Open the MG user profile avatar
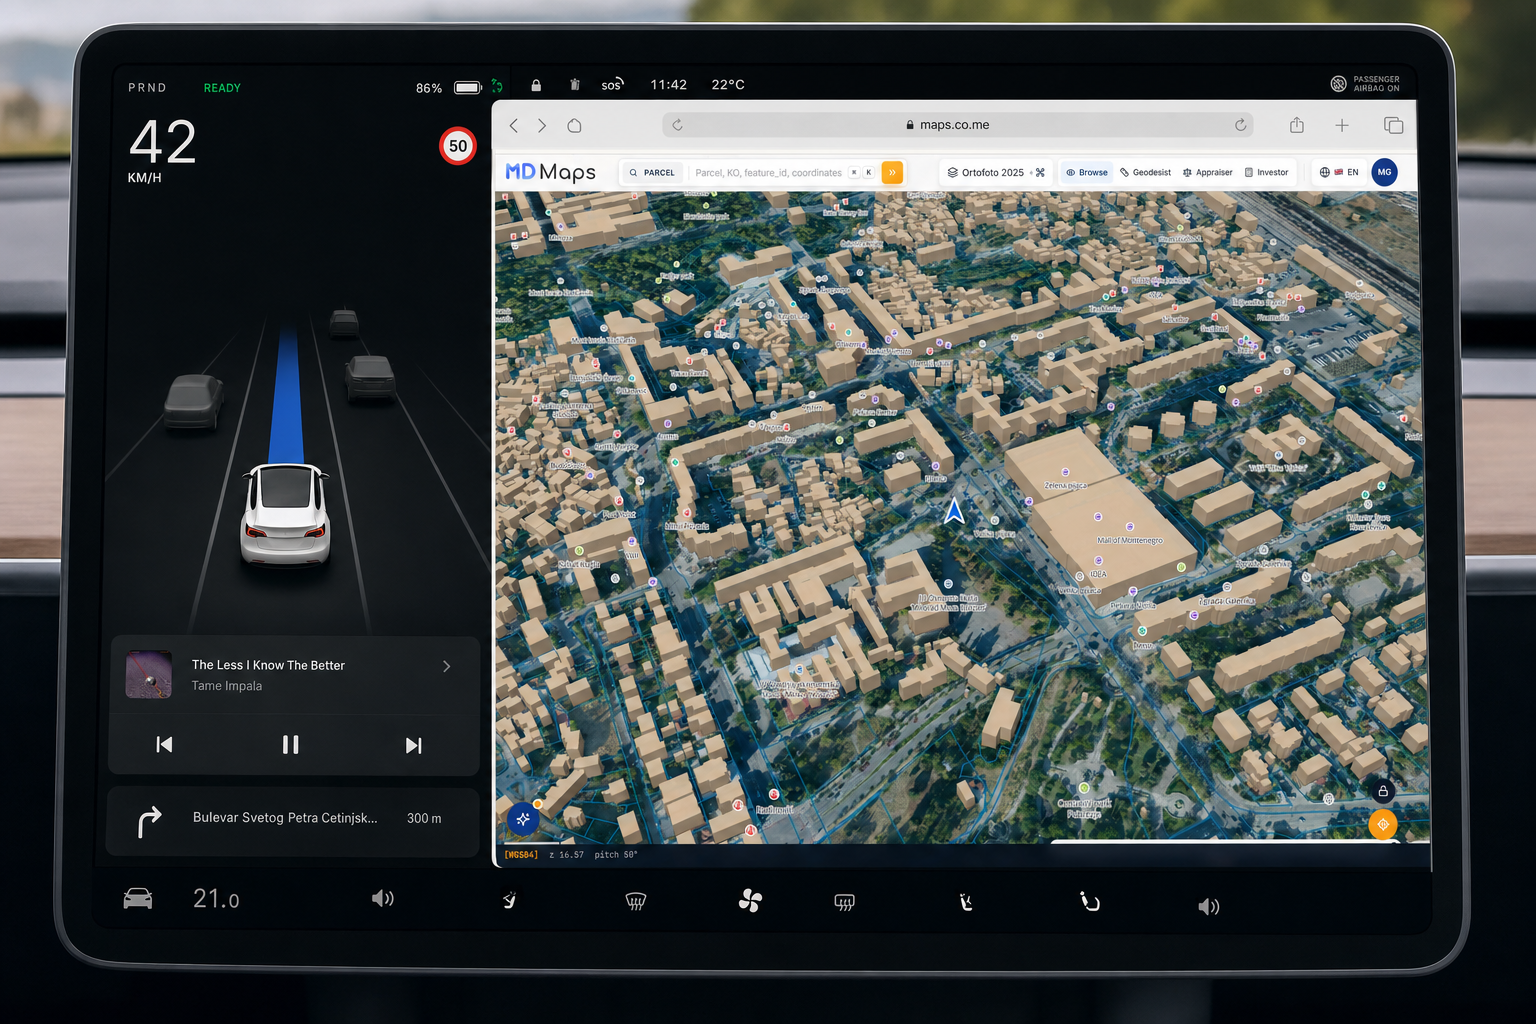 coord(1384,172)
